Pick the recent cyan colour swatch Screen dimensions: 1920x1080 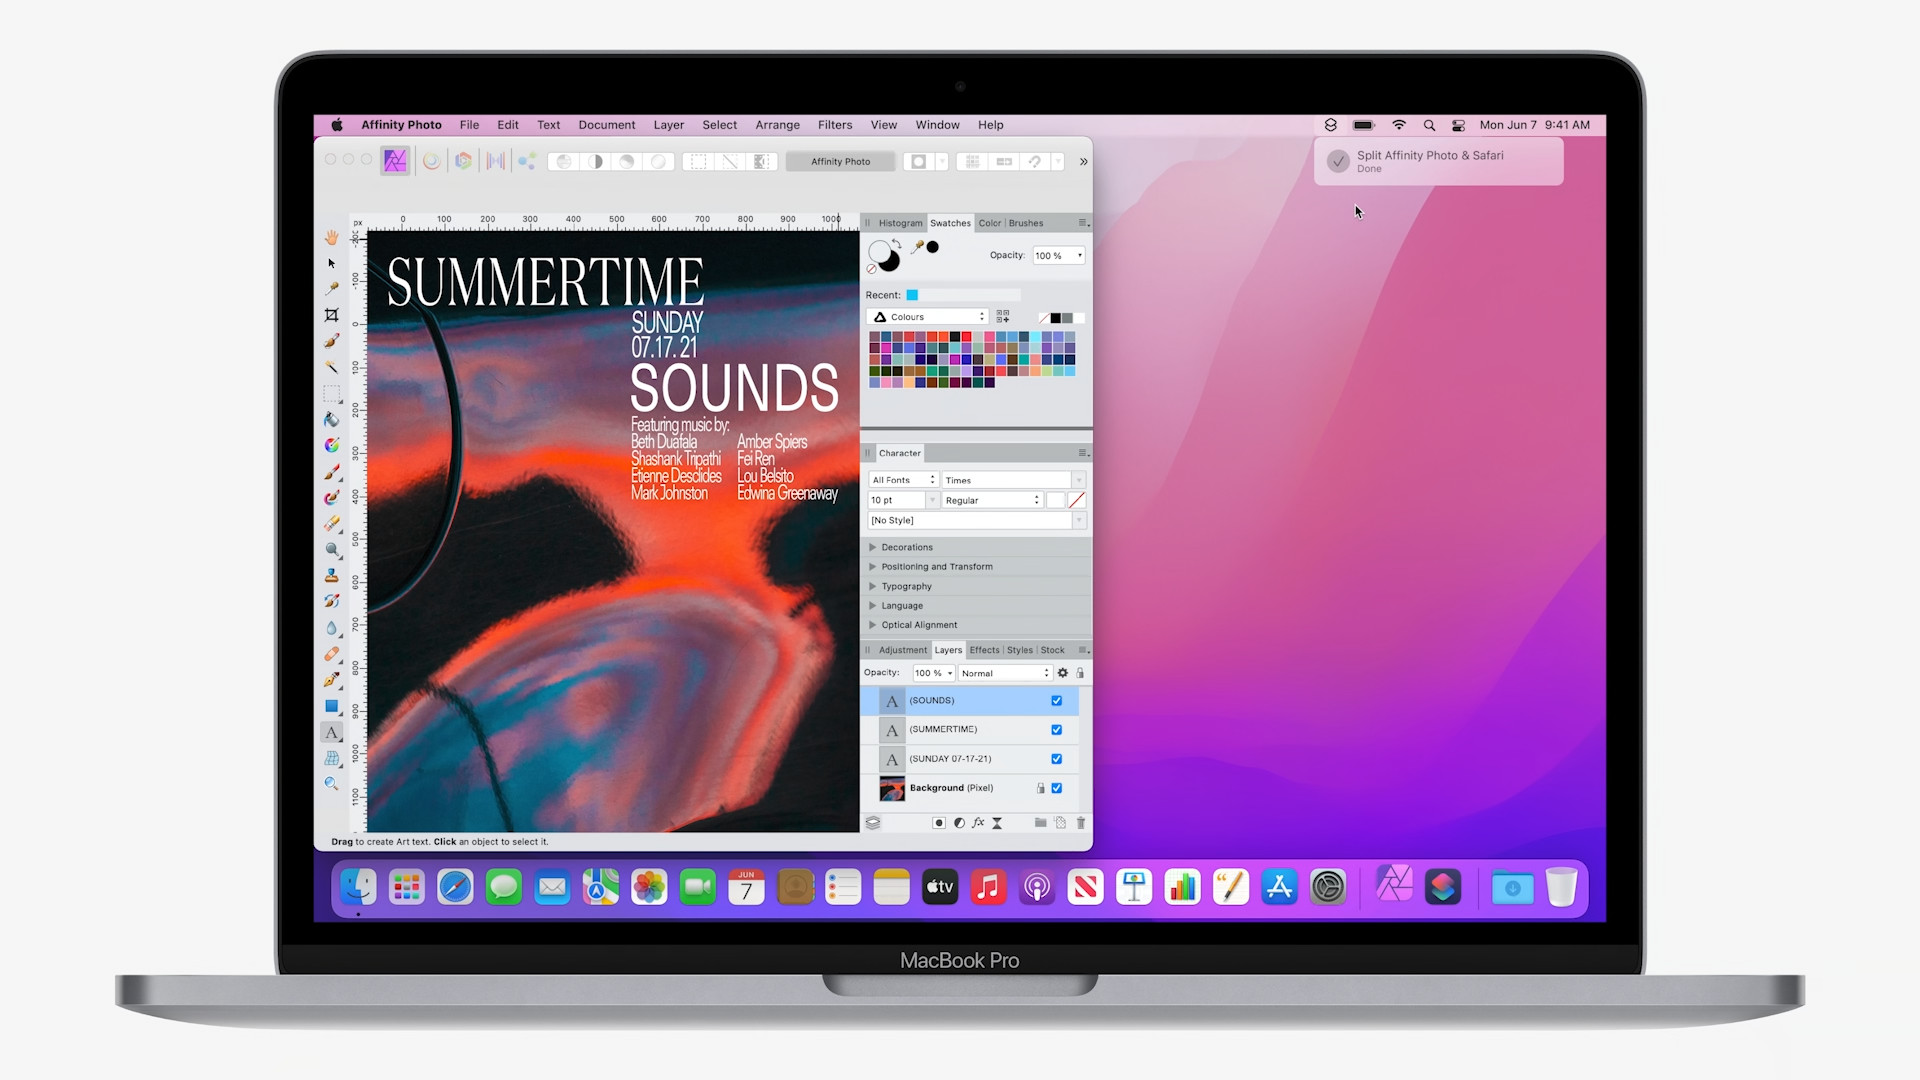point(912,295)
